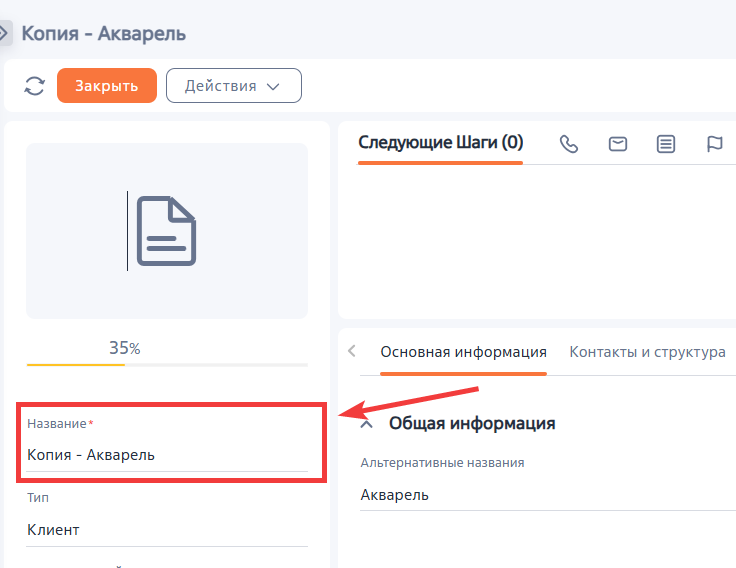
Task: Click the document image placeholder
Action: click(167, 231)
